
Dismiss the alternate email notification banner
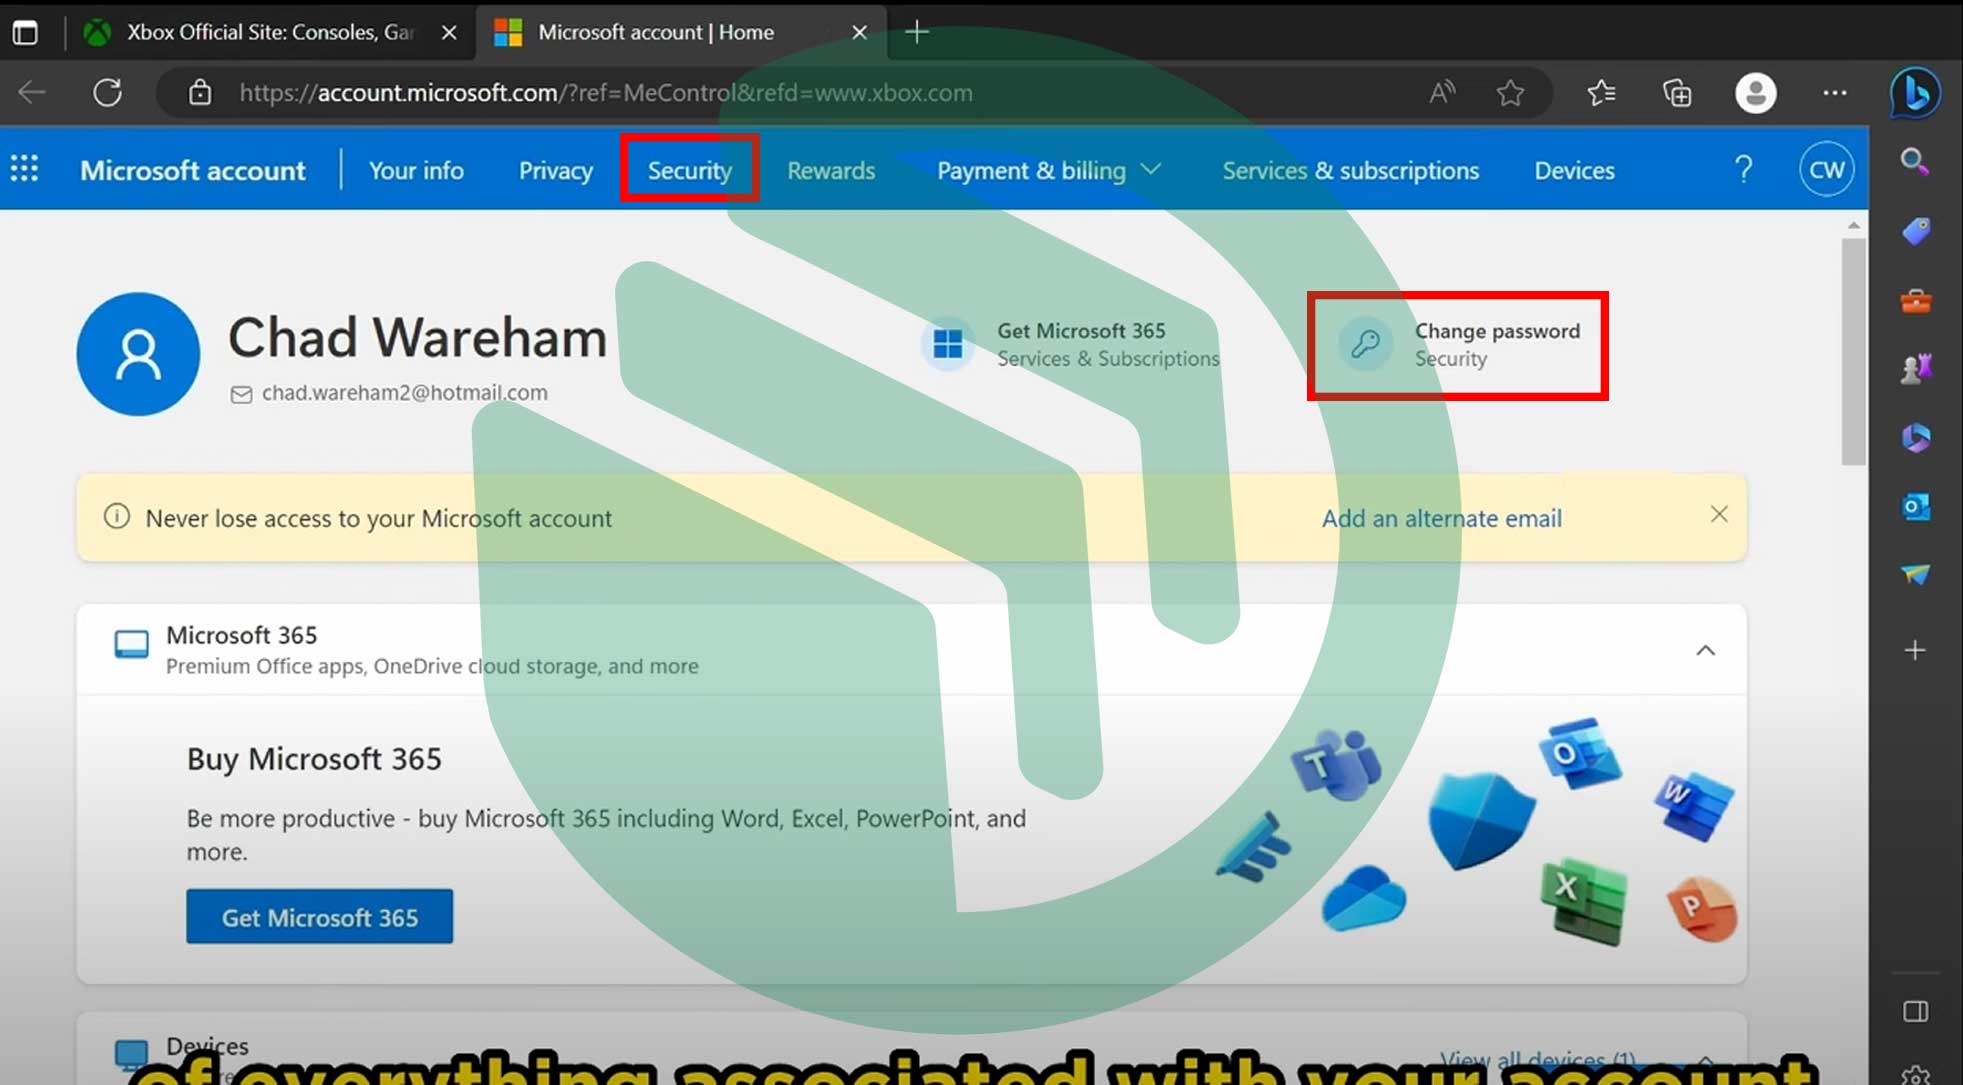[x=1718, y=514]
